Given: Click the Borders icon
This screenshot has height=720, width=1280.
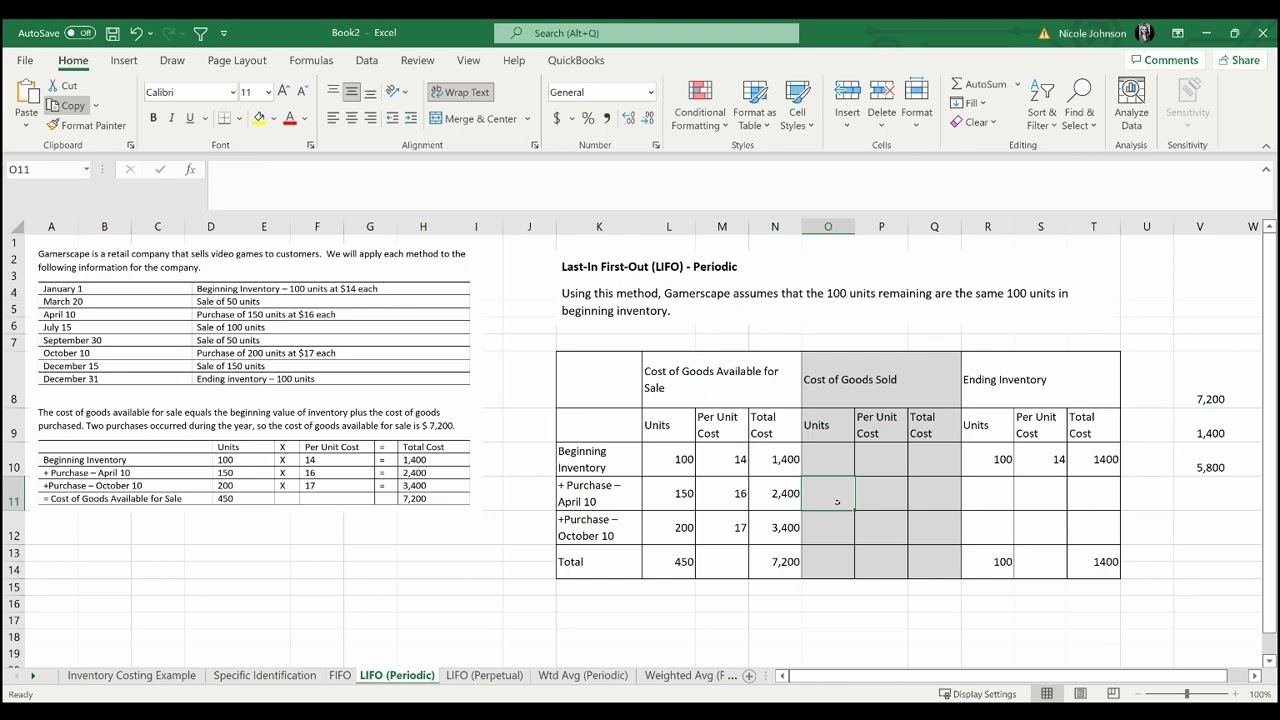Looking at the screenshot, I should click(224, 118).
